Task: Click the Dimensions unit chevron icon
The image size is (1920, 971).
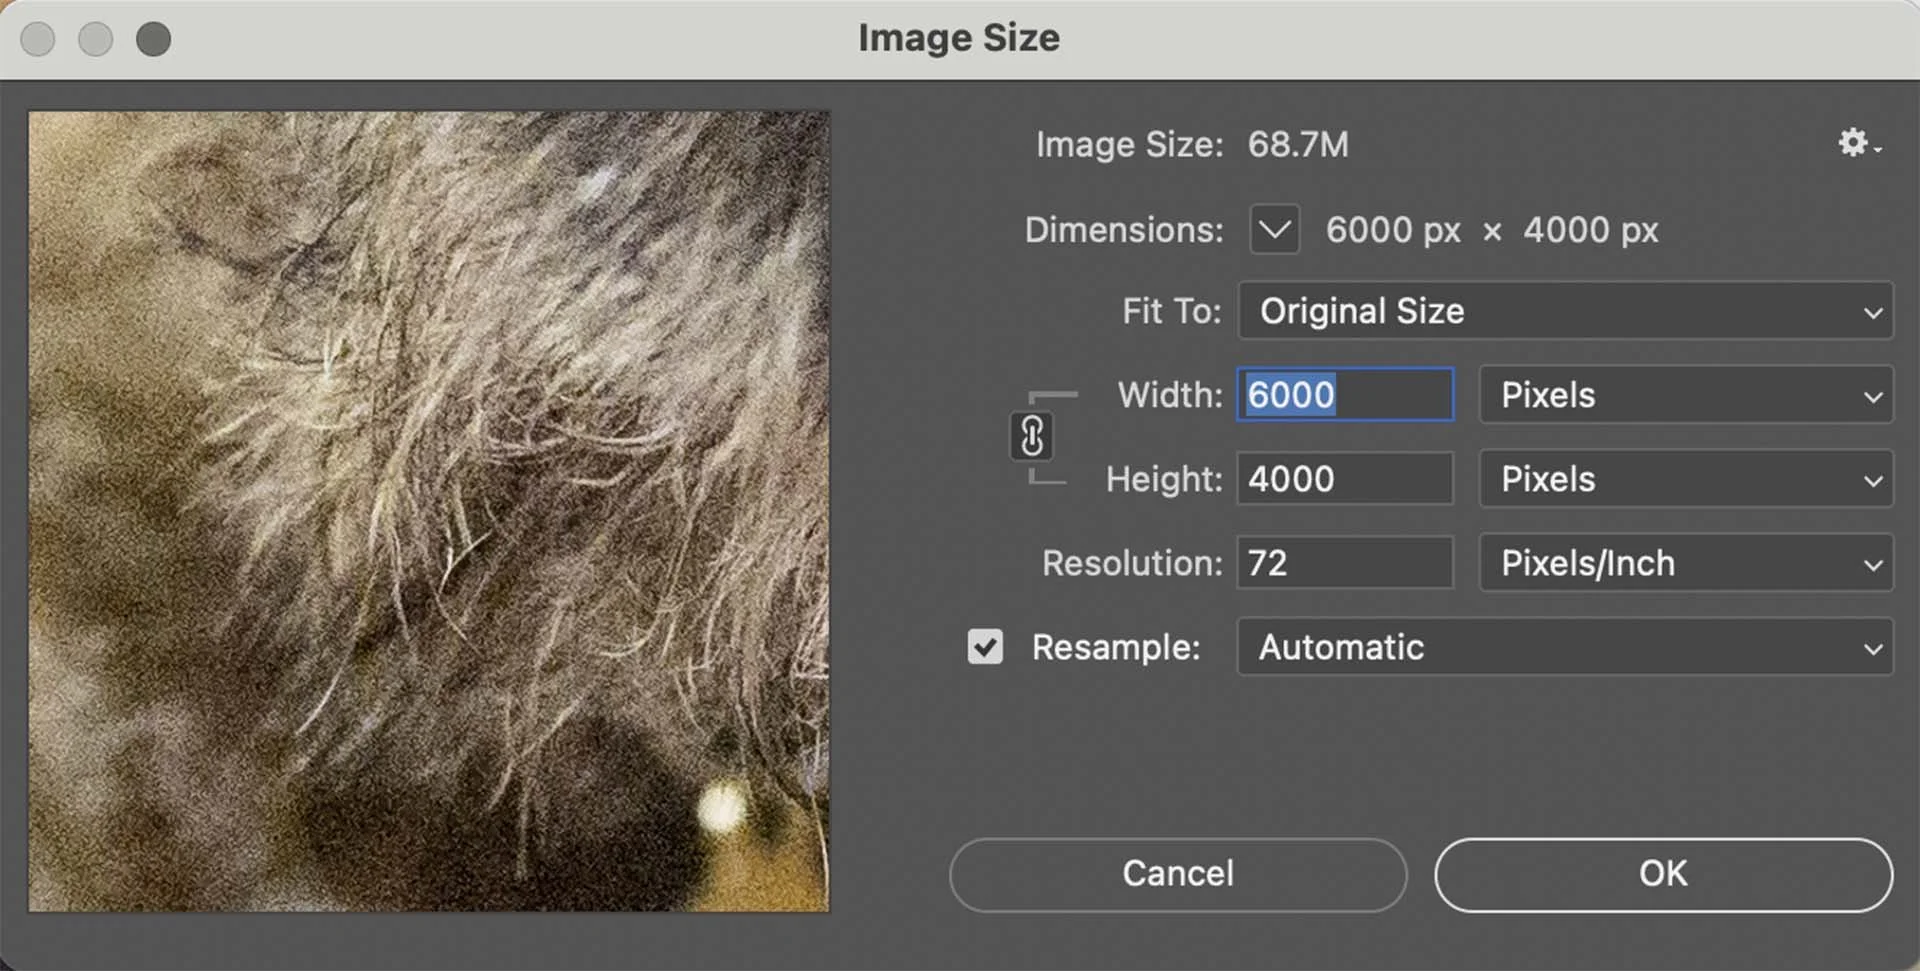Action: coord(1274,229)
